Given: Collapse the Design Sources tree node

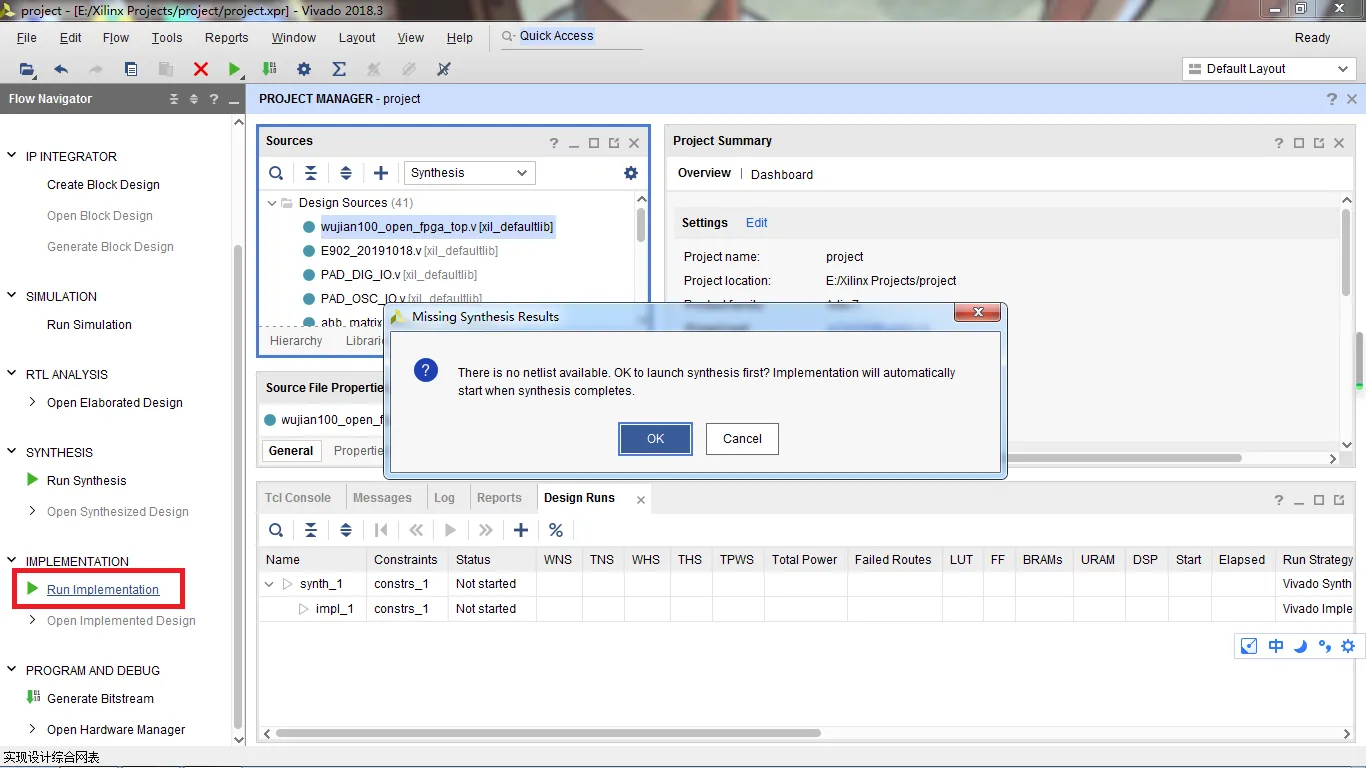Looking at the screenshot, I should pos(271,203).
